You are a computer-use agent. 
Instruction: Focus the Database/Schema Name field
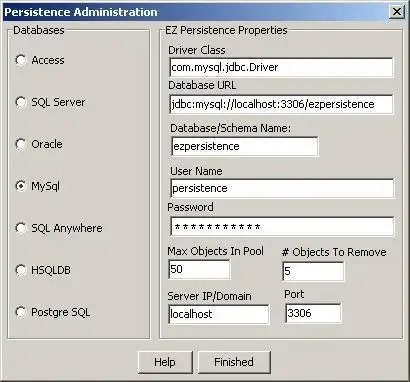(x=245, y=146)
